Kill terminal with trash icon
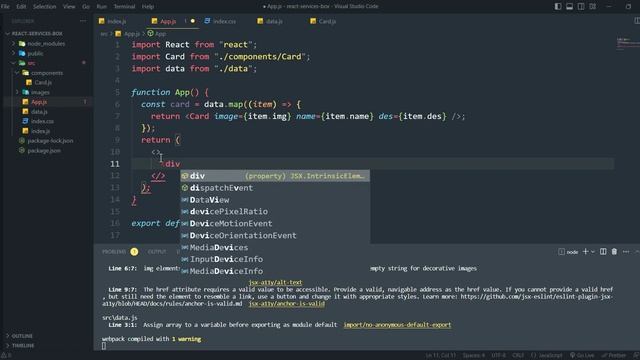The image size is (640, 360). point(614,252)
